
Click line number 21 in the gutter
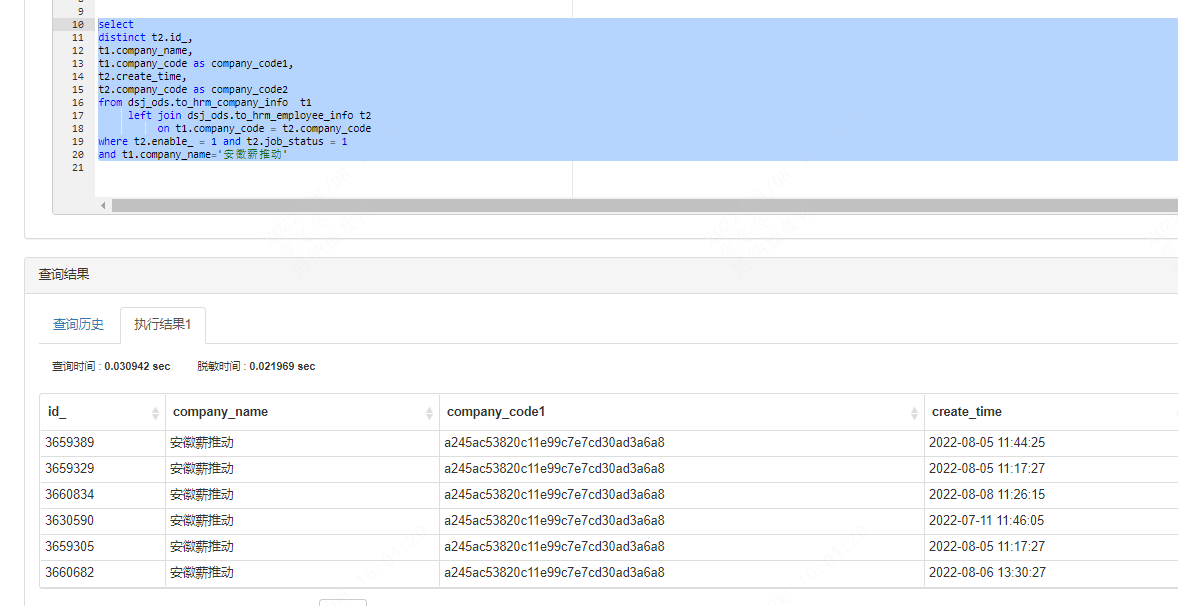[x=77, y=168]
